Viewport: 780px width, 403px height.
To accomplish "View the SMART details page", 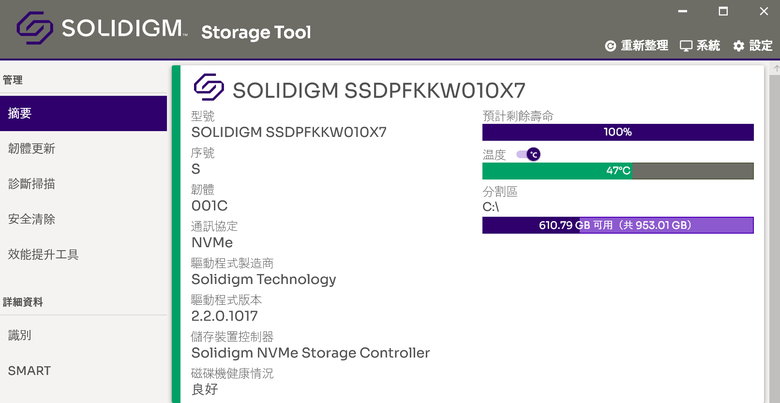I will 83,371.
